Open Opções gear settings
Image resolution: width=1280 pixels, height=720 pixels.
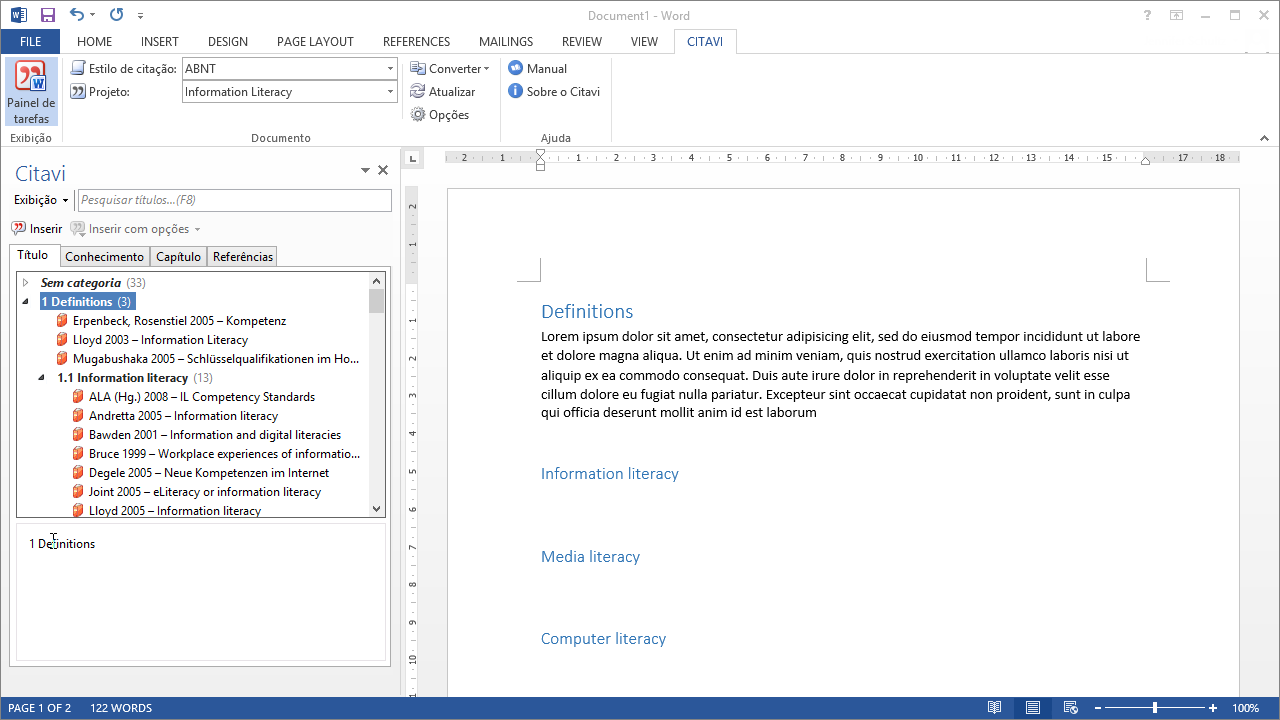tap(440, 115)
